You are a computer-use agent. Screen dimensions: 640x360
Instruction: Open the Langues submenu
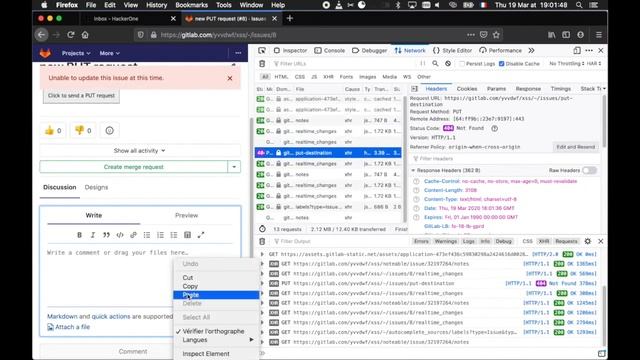click(216, 340)
